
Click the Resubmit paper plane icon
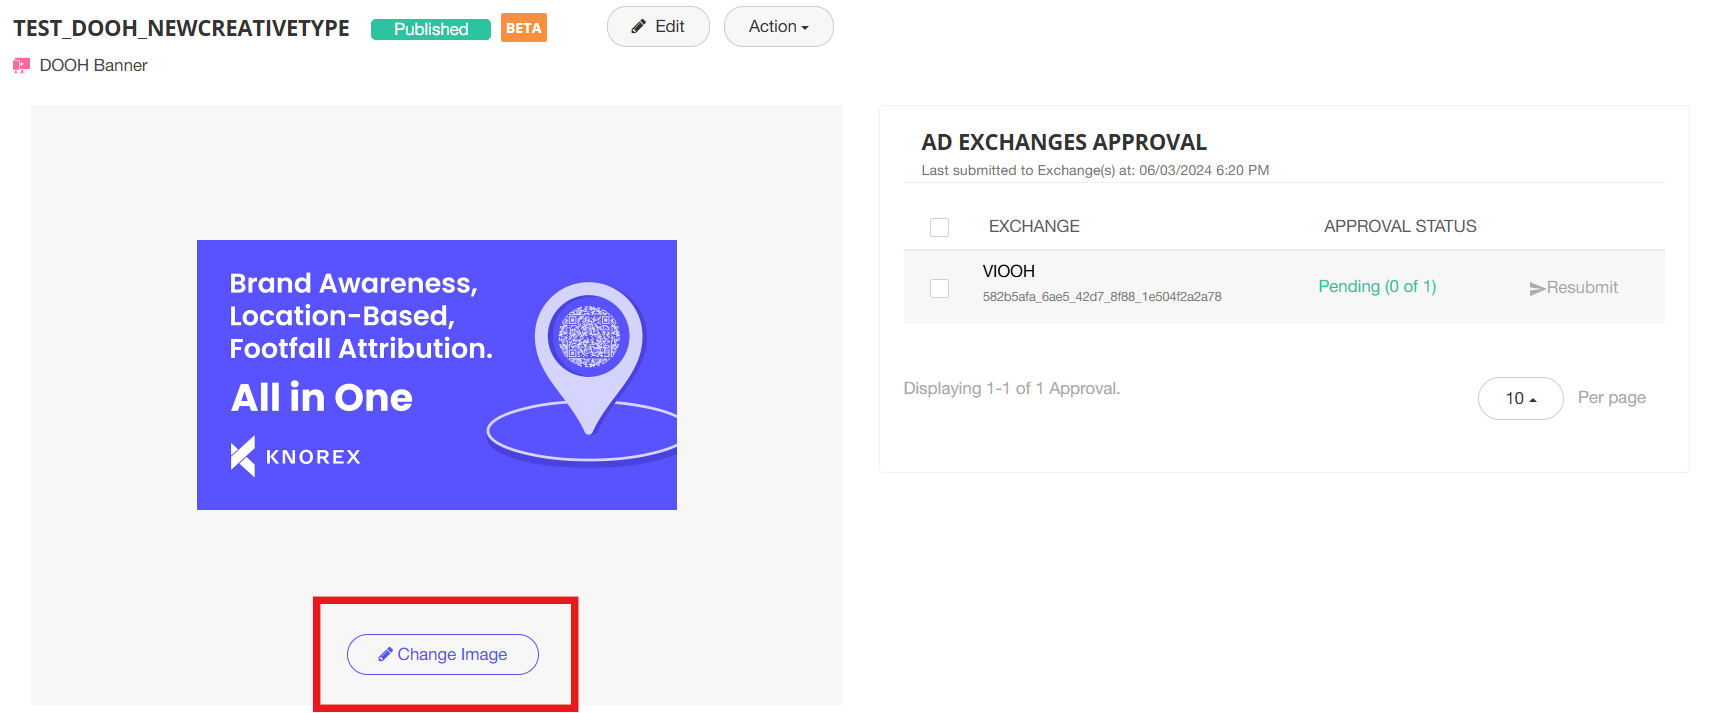tap(1537, 288)
